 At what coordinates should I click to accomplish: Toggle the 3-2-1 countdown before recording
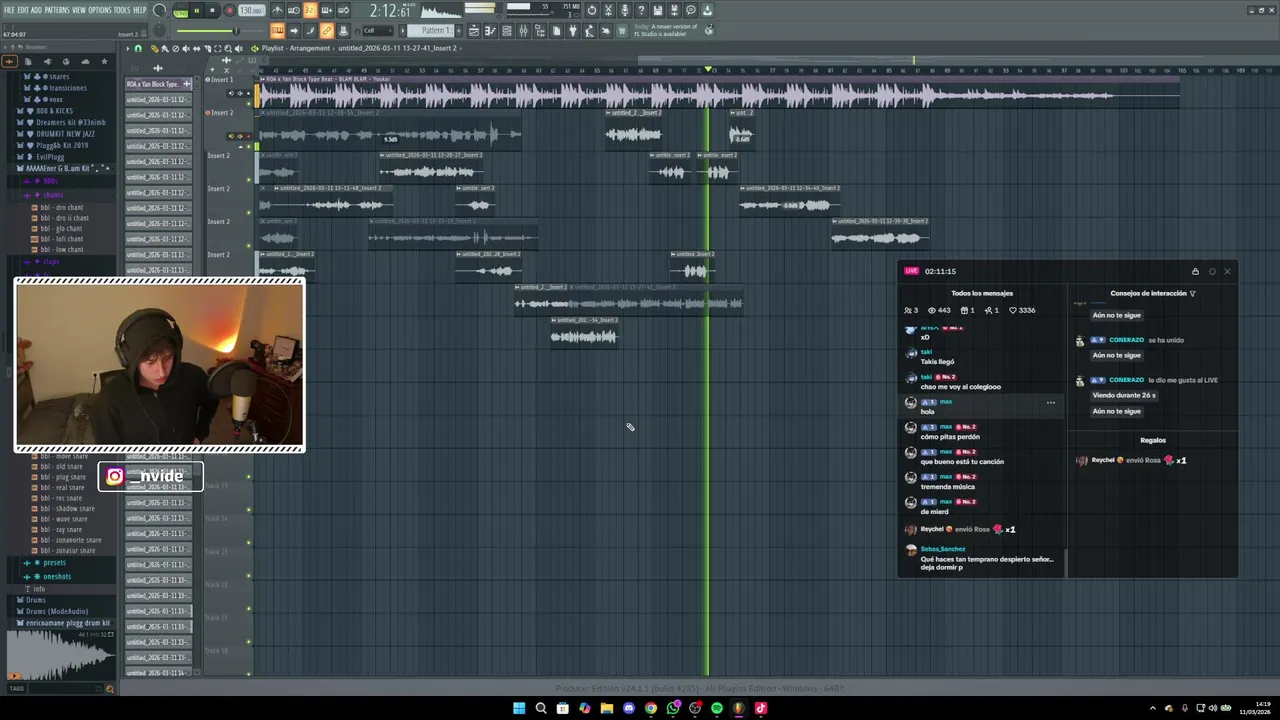(311, 11)
